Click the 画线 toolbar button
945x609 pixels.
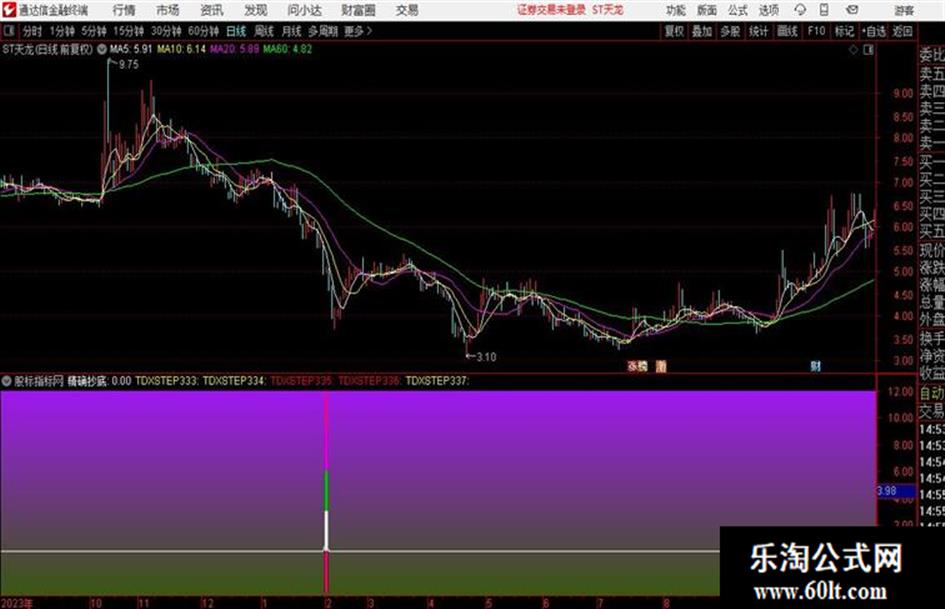[787, 31]
